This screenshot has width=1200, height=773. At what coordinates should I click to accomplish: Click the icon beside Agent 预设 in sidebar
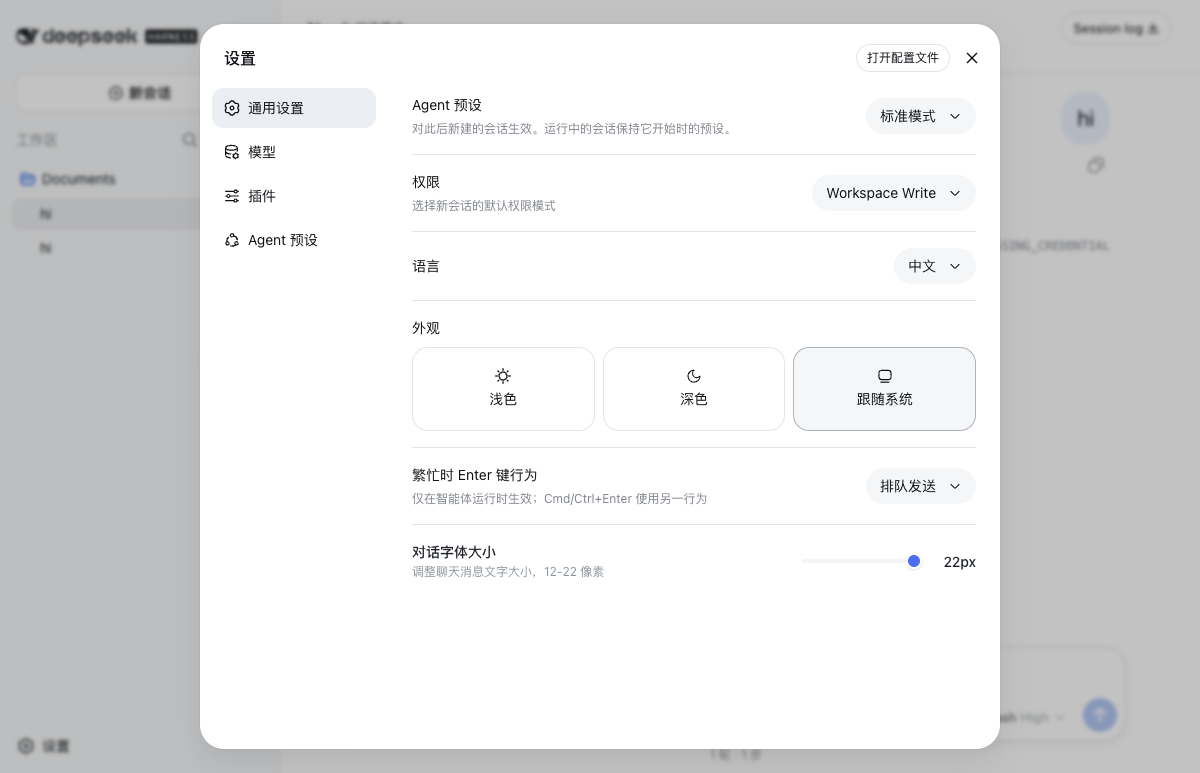point(232,240)
